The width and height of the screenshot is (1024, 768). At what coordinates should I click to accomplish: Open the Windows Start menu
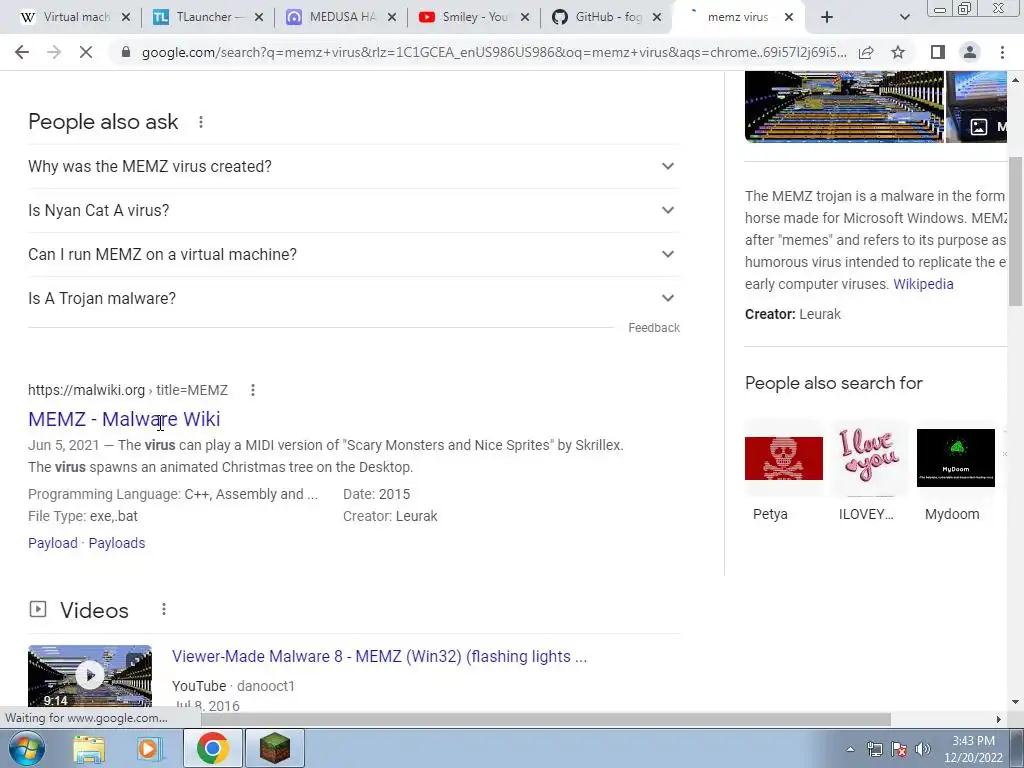pos(25,748)
